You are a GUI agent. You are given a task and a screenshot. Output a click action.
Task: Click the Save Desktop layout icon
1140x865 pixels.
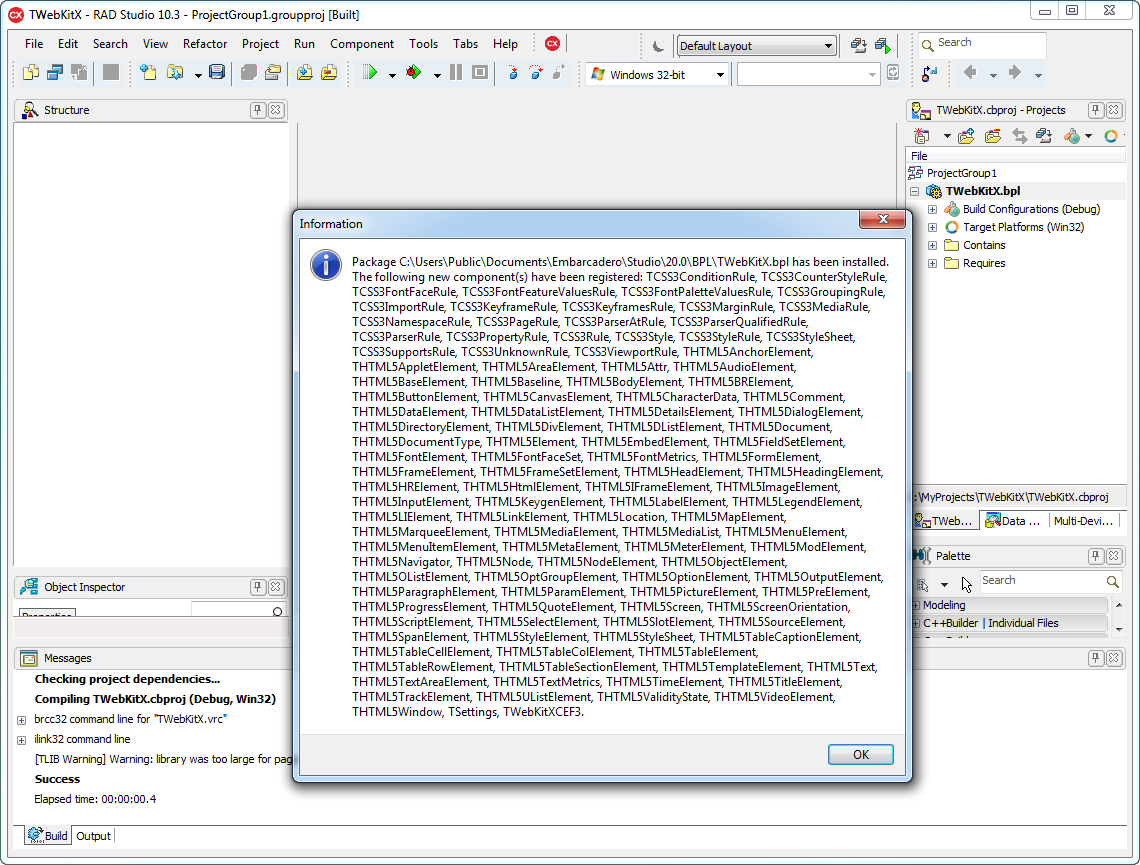[x=859, y=46]
